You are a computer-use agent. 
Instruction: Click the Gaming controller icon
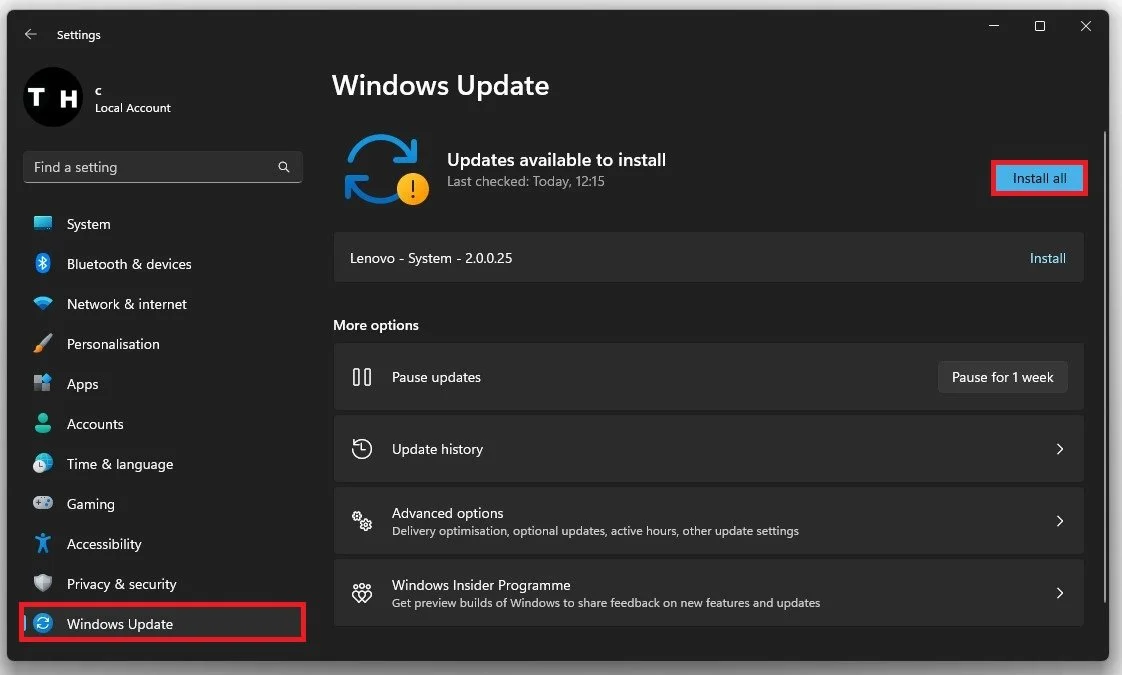click(43, 503)
